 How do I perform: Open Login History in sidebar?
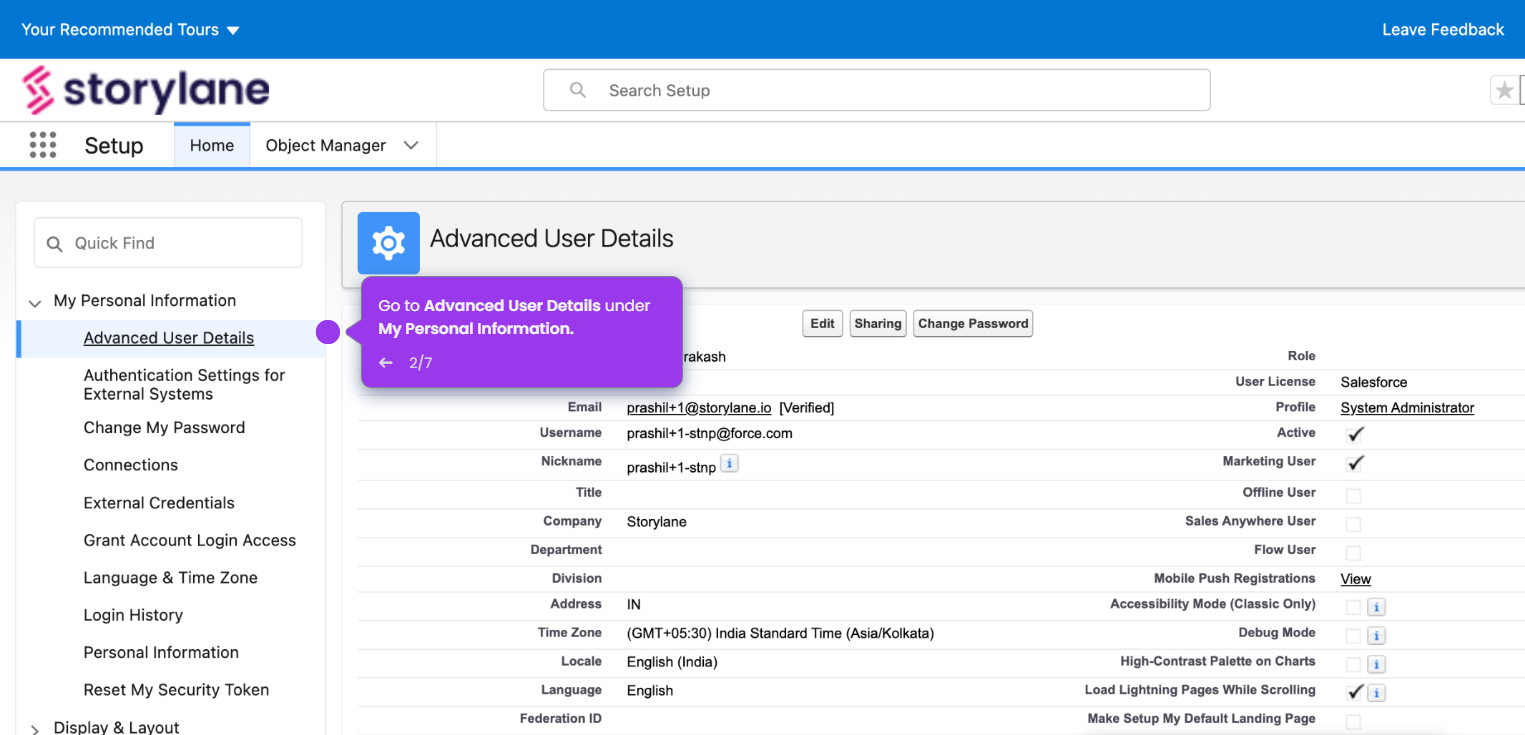pyautogui.click(x=133, y=615)
